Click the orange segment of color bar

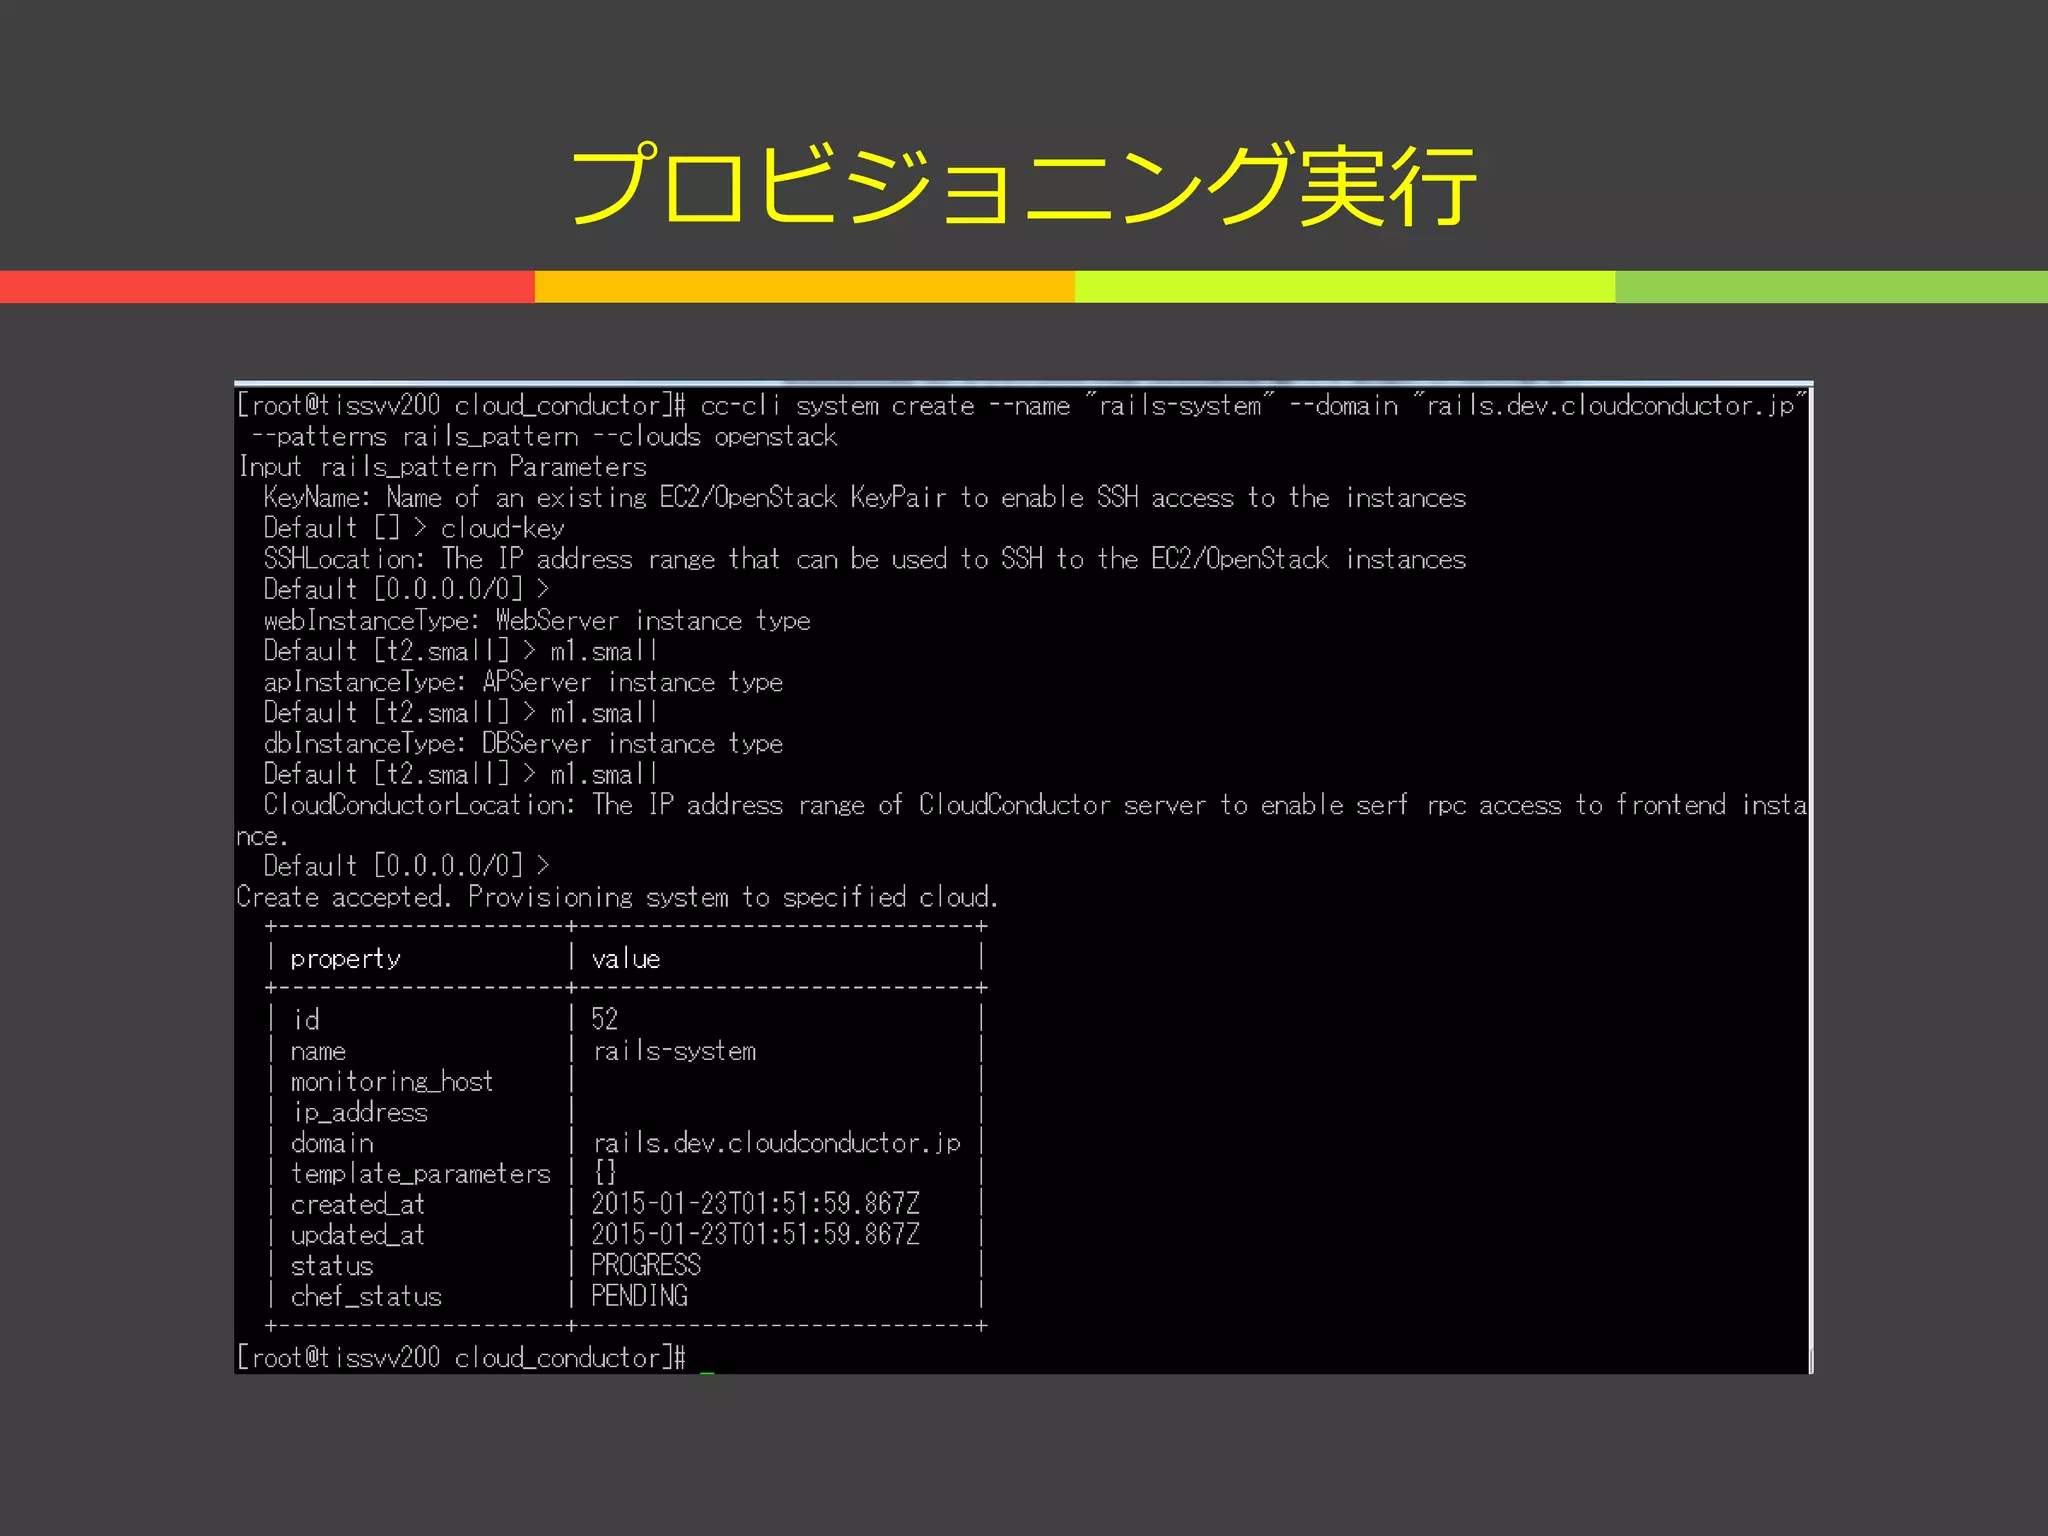click(x=805, y=286)
